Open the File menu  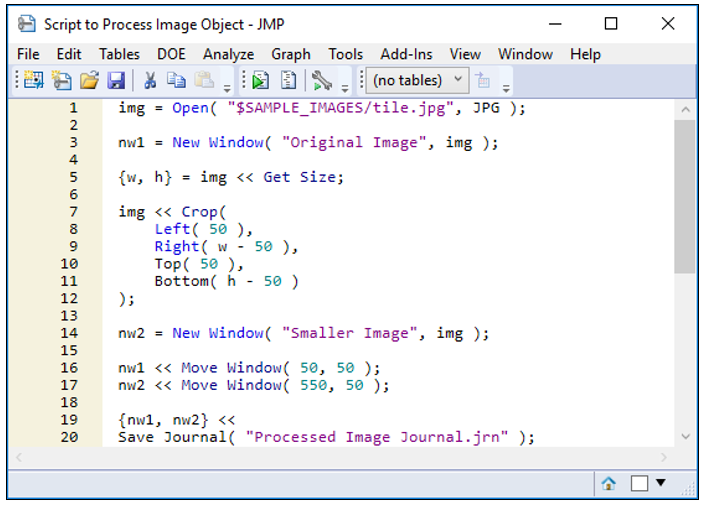(28, 54)
